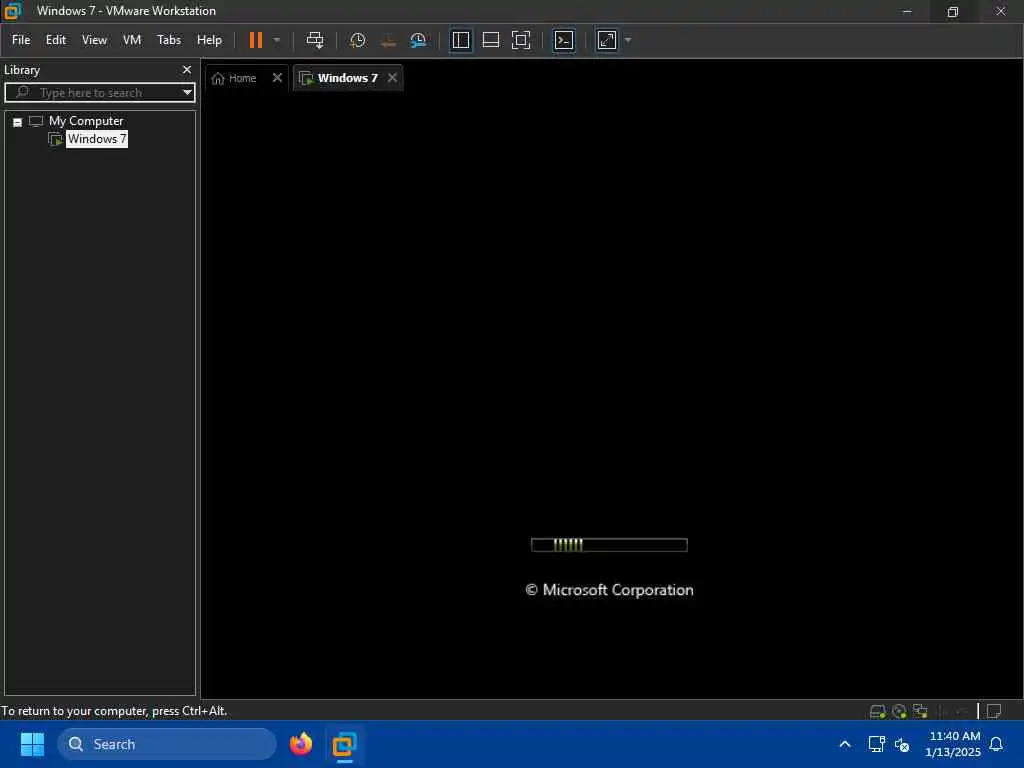
Task: Open the Snapshot Manager
Action: 418,40
